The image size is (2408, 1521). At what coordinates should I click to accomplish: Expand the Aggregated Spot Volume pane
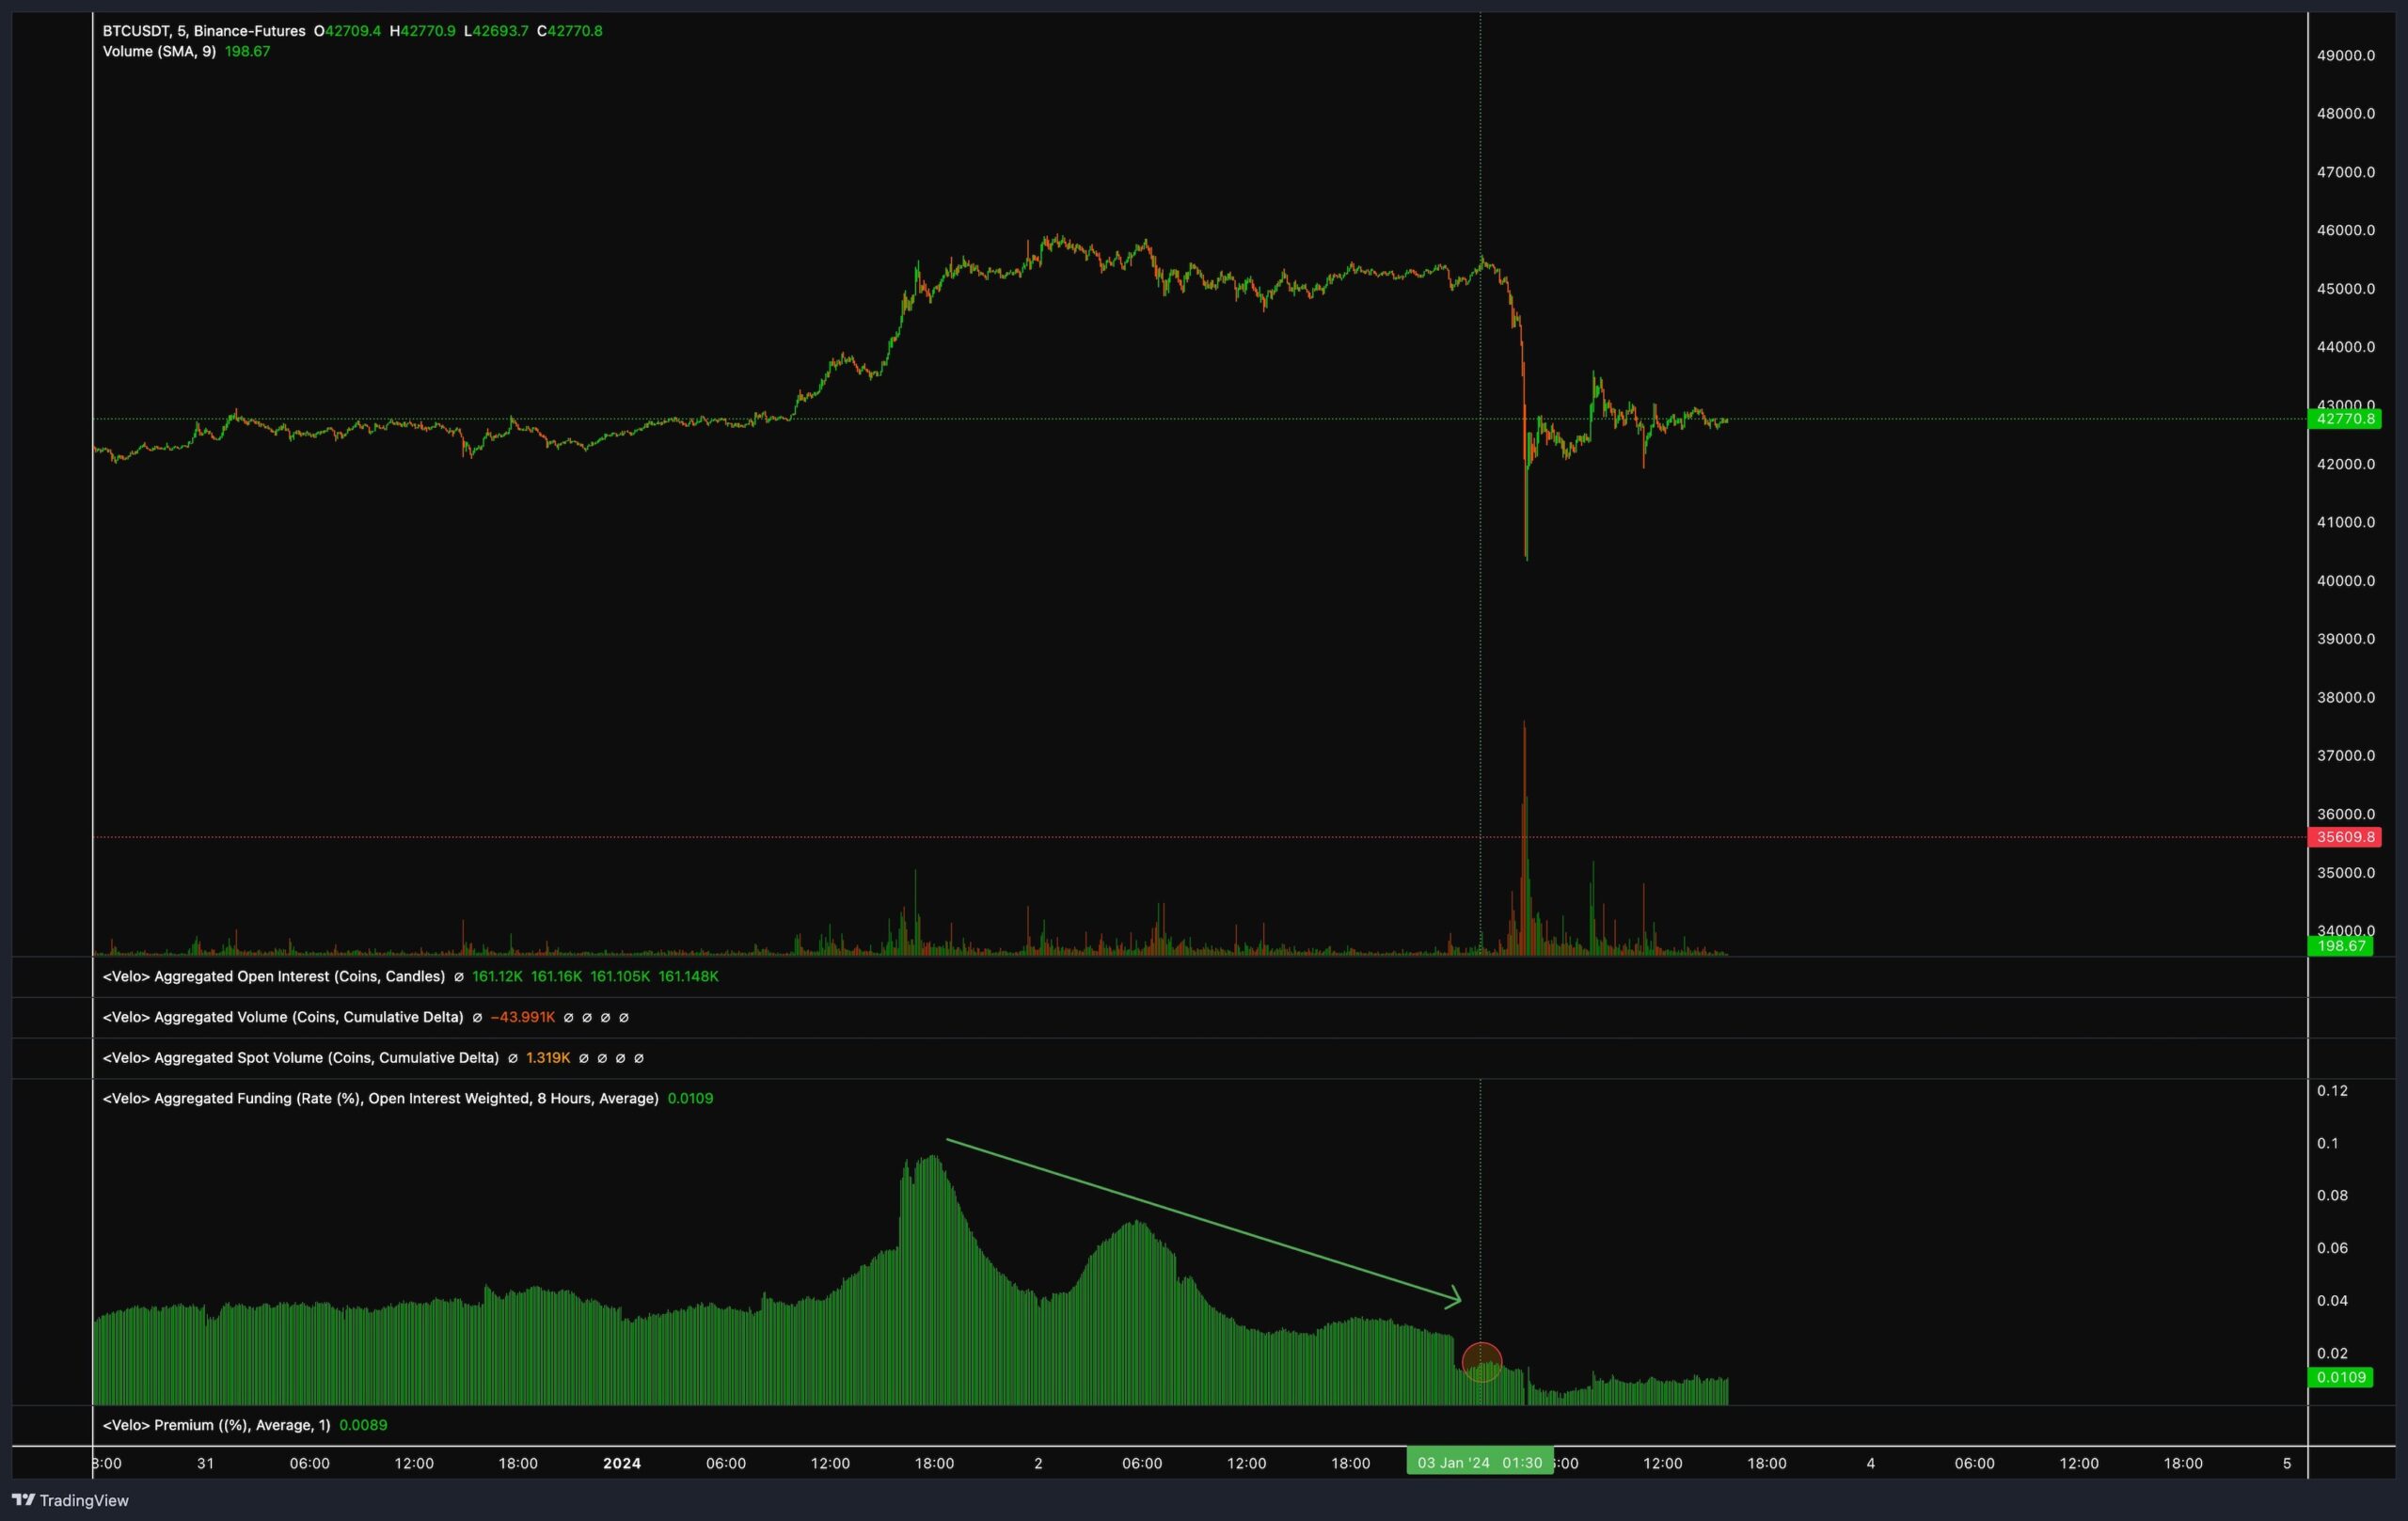[300, 1058]
